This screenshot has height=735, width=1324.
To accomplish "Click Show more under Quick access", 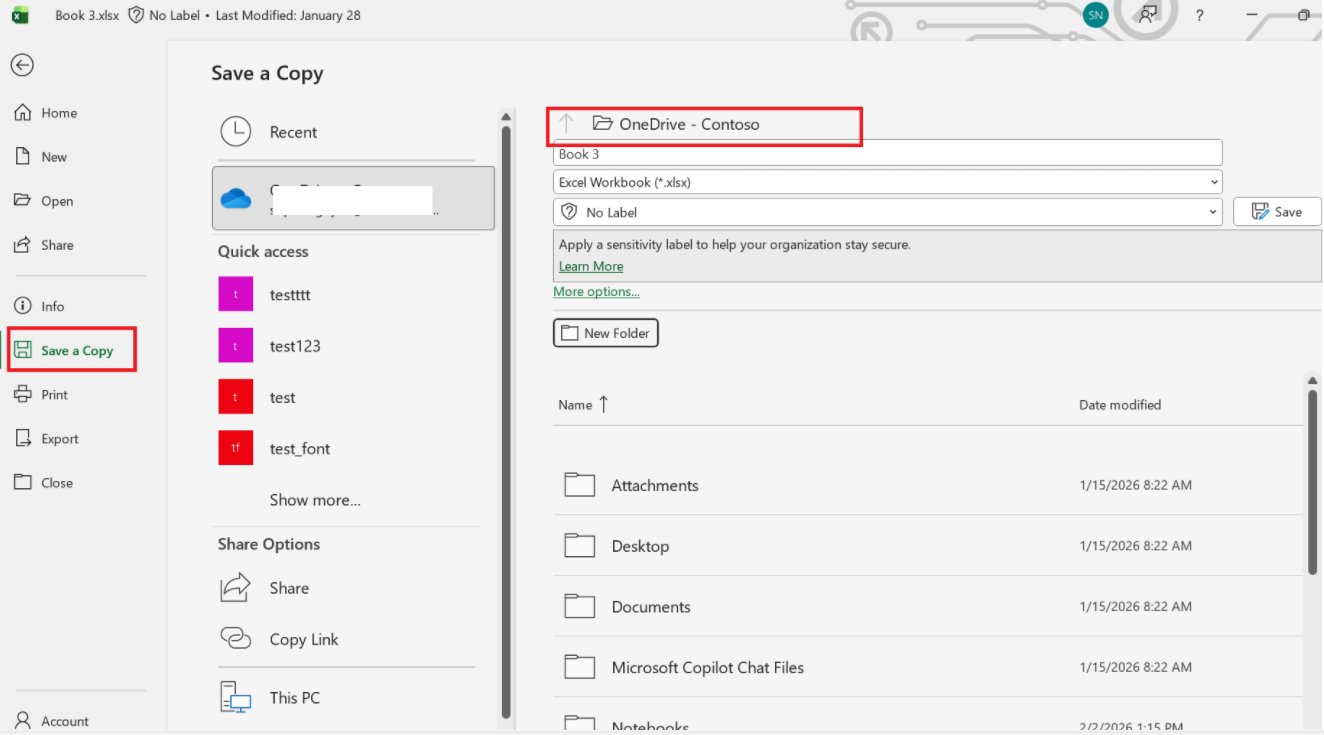I will tap(315, 500).
